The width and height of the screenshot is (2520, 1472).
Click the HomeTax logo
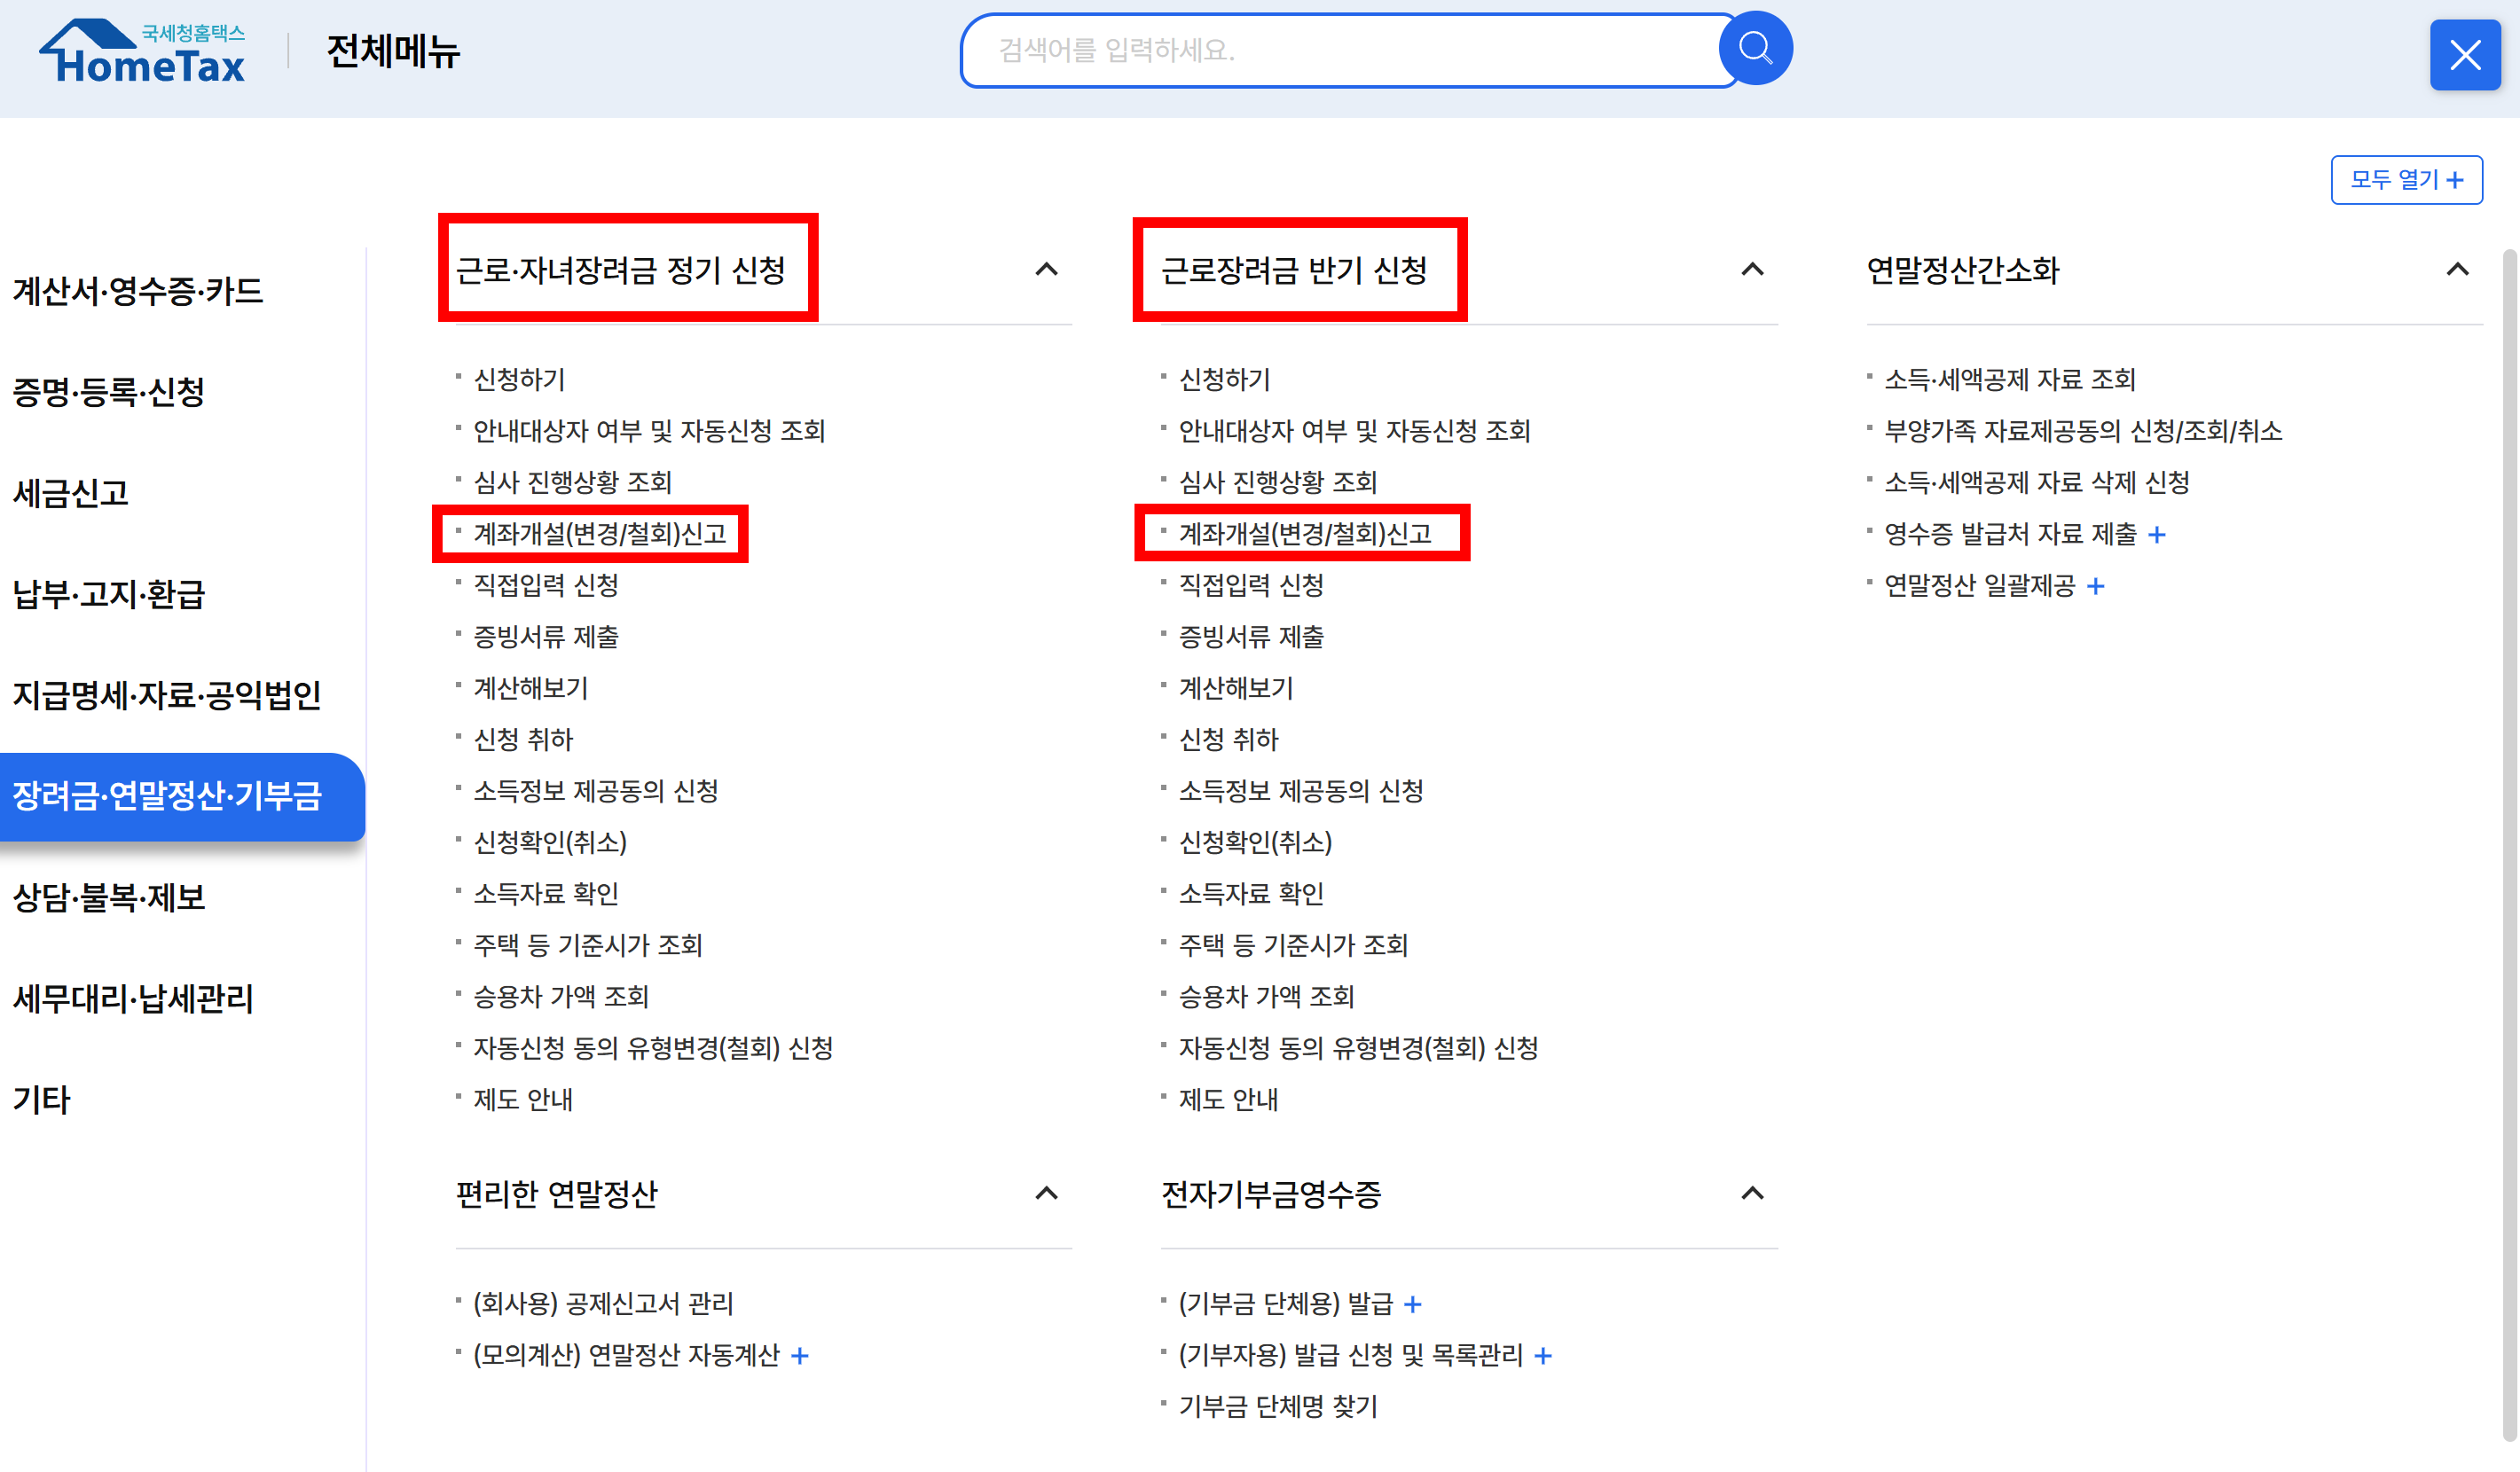pos(143,52)
